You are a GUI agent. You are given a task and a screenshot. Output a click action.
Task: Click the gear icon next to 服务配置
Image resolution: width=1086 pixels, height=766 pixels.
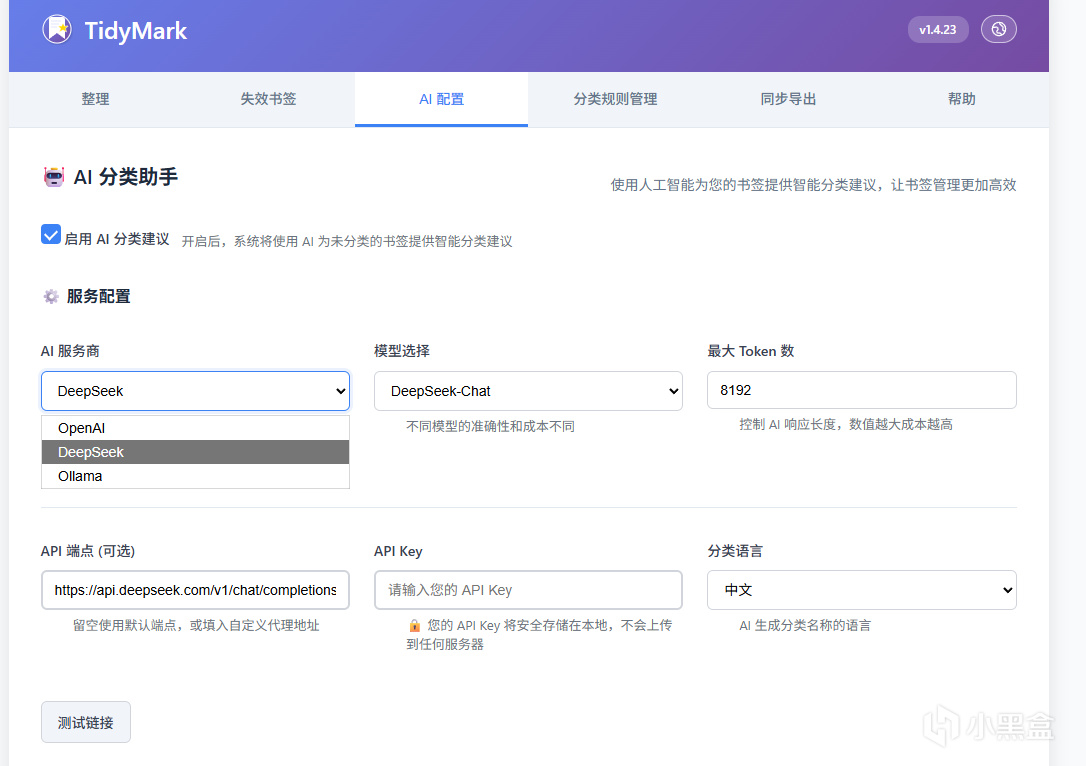tap(51, 296)
